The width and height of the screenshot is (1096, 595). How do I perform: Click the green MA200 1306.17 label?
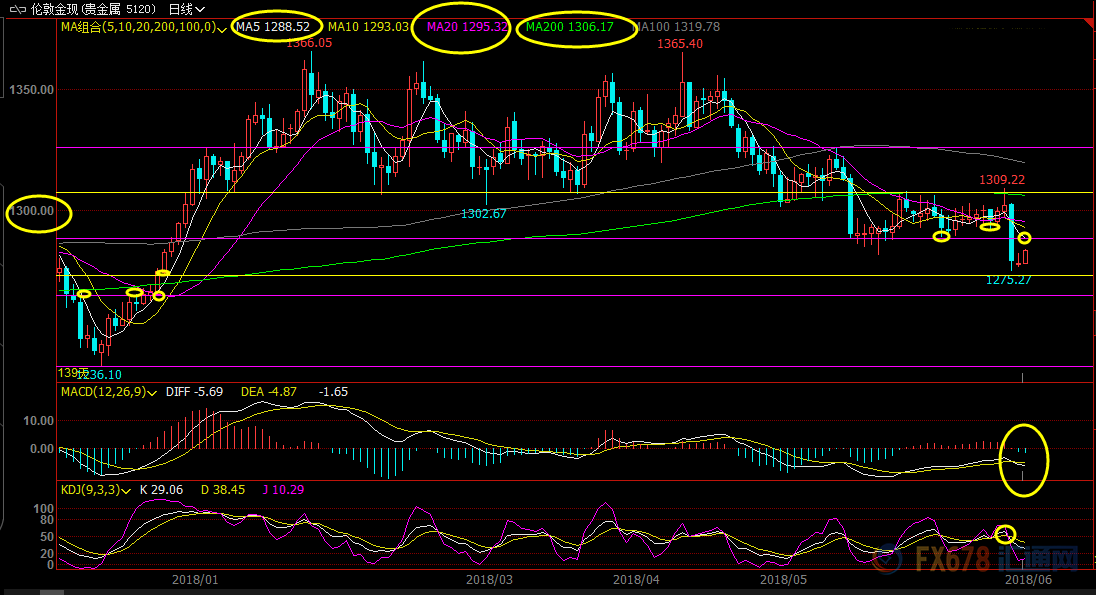coord(570,27)
